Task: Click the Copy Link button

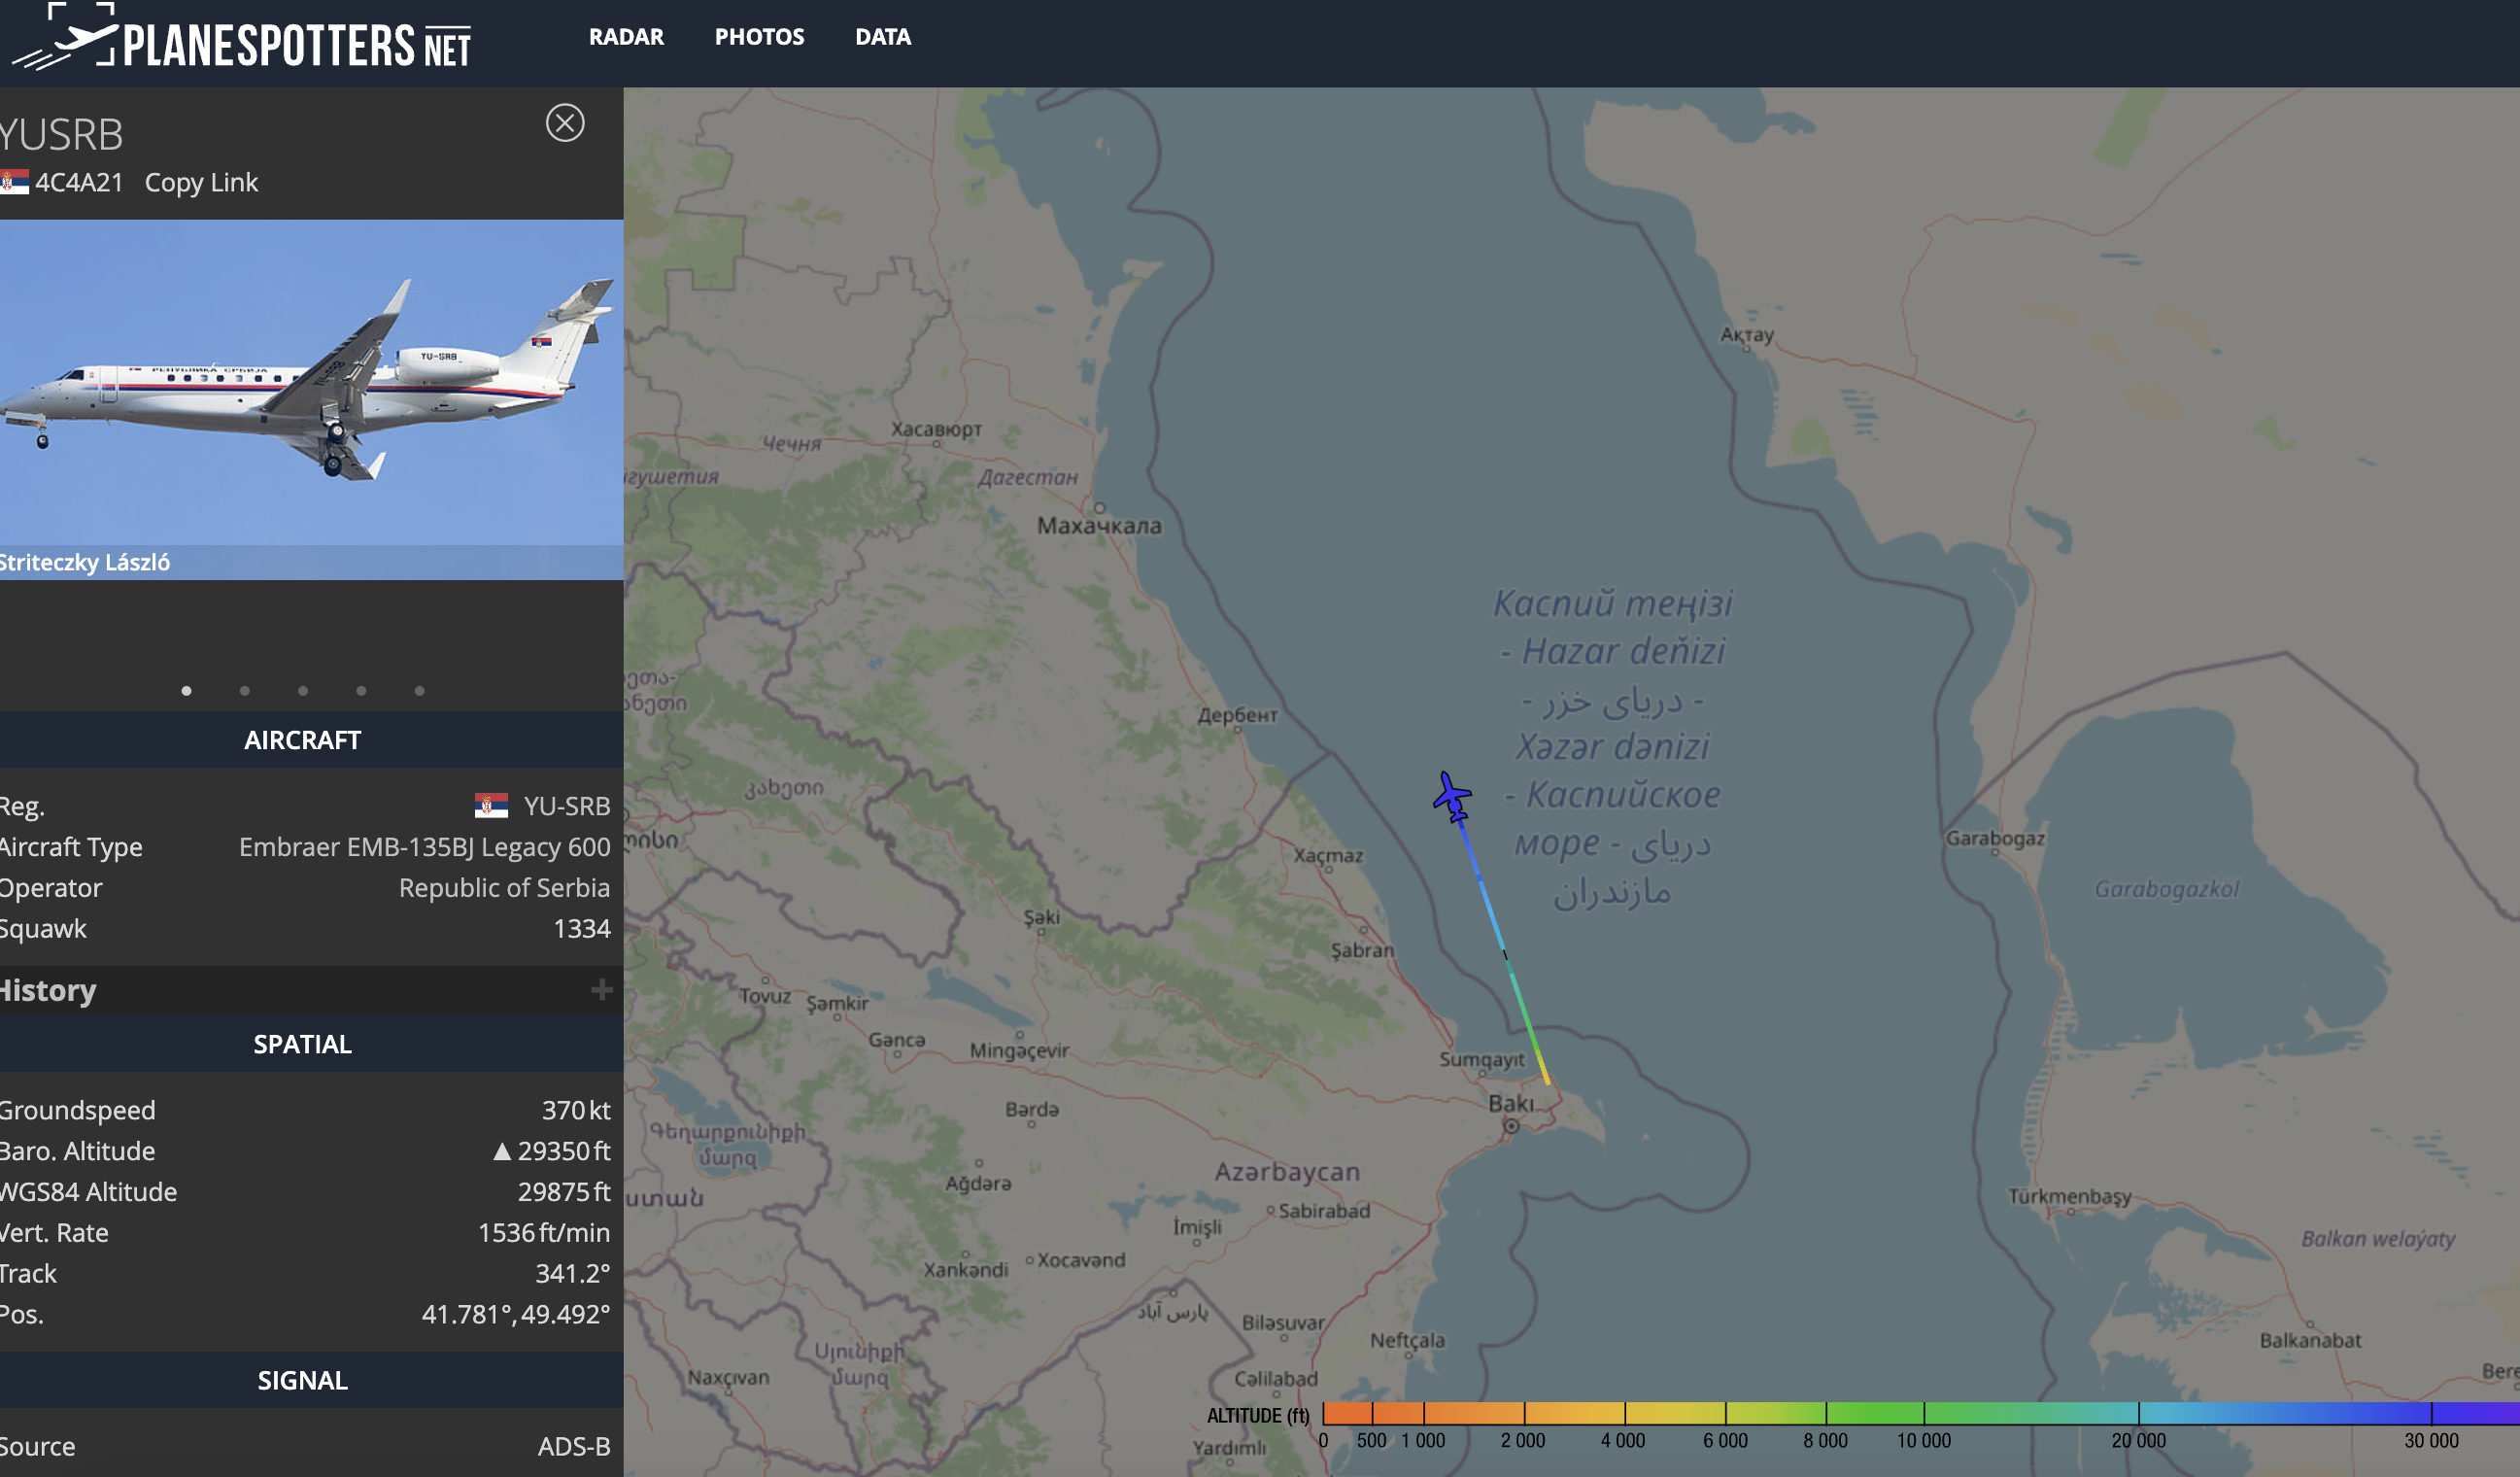Action: 201,182
